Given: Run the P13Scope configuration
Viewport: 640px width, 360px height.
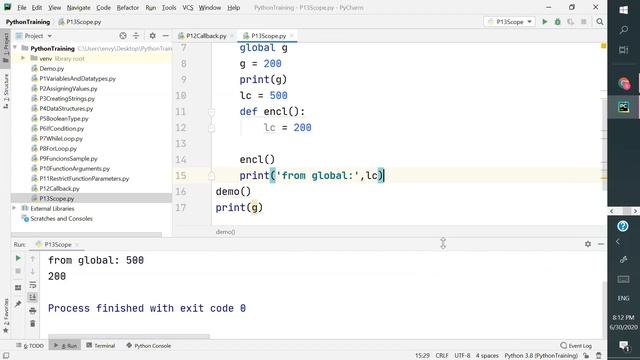Looking at the screenshot, I should click(544, 22).
